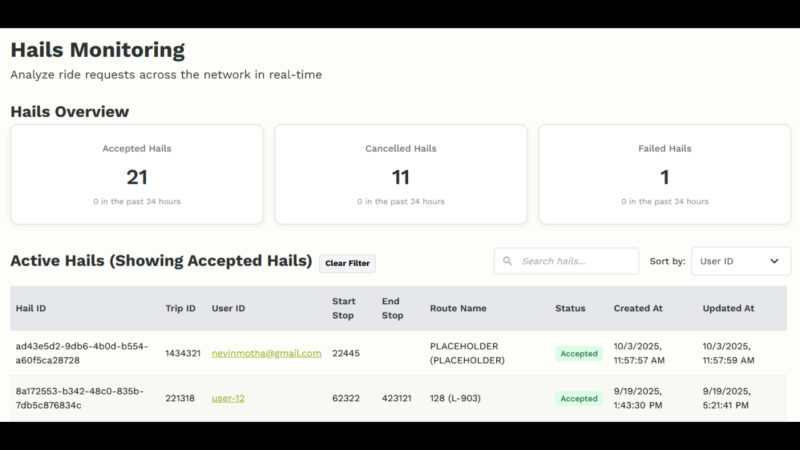Focus the Search hails input field
This screenshot has height=450, width=800.
click(575, 261)
